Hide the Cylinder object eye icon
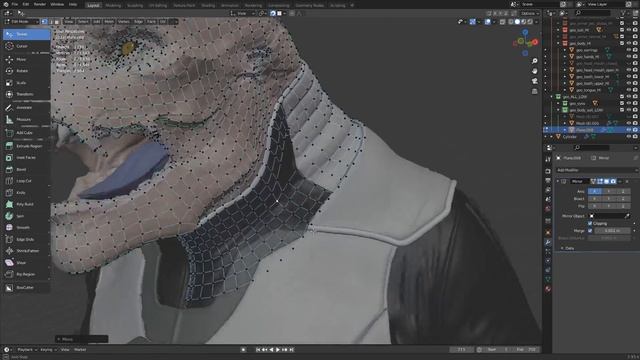 tap(629, 136)
